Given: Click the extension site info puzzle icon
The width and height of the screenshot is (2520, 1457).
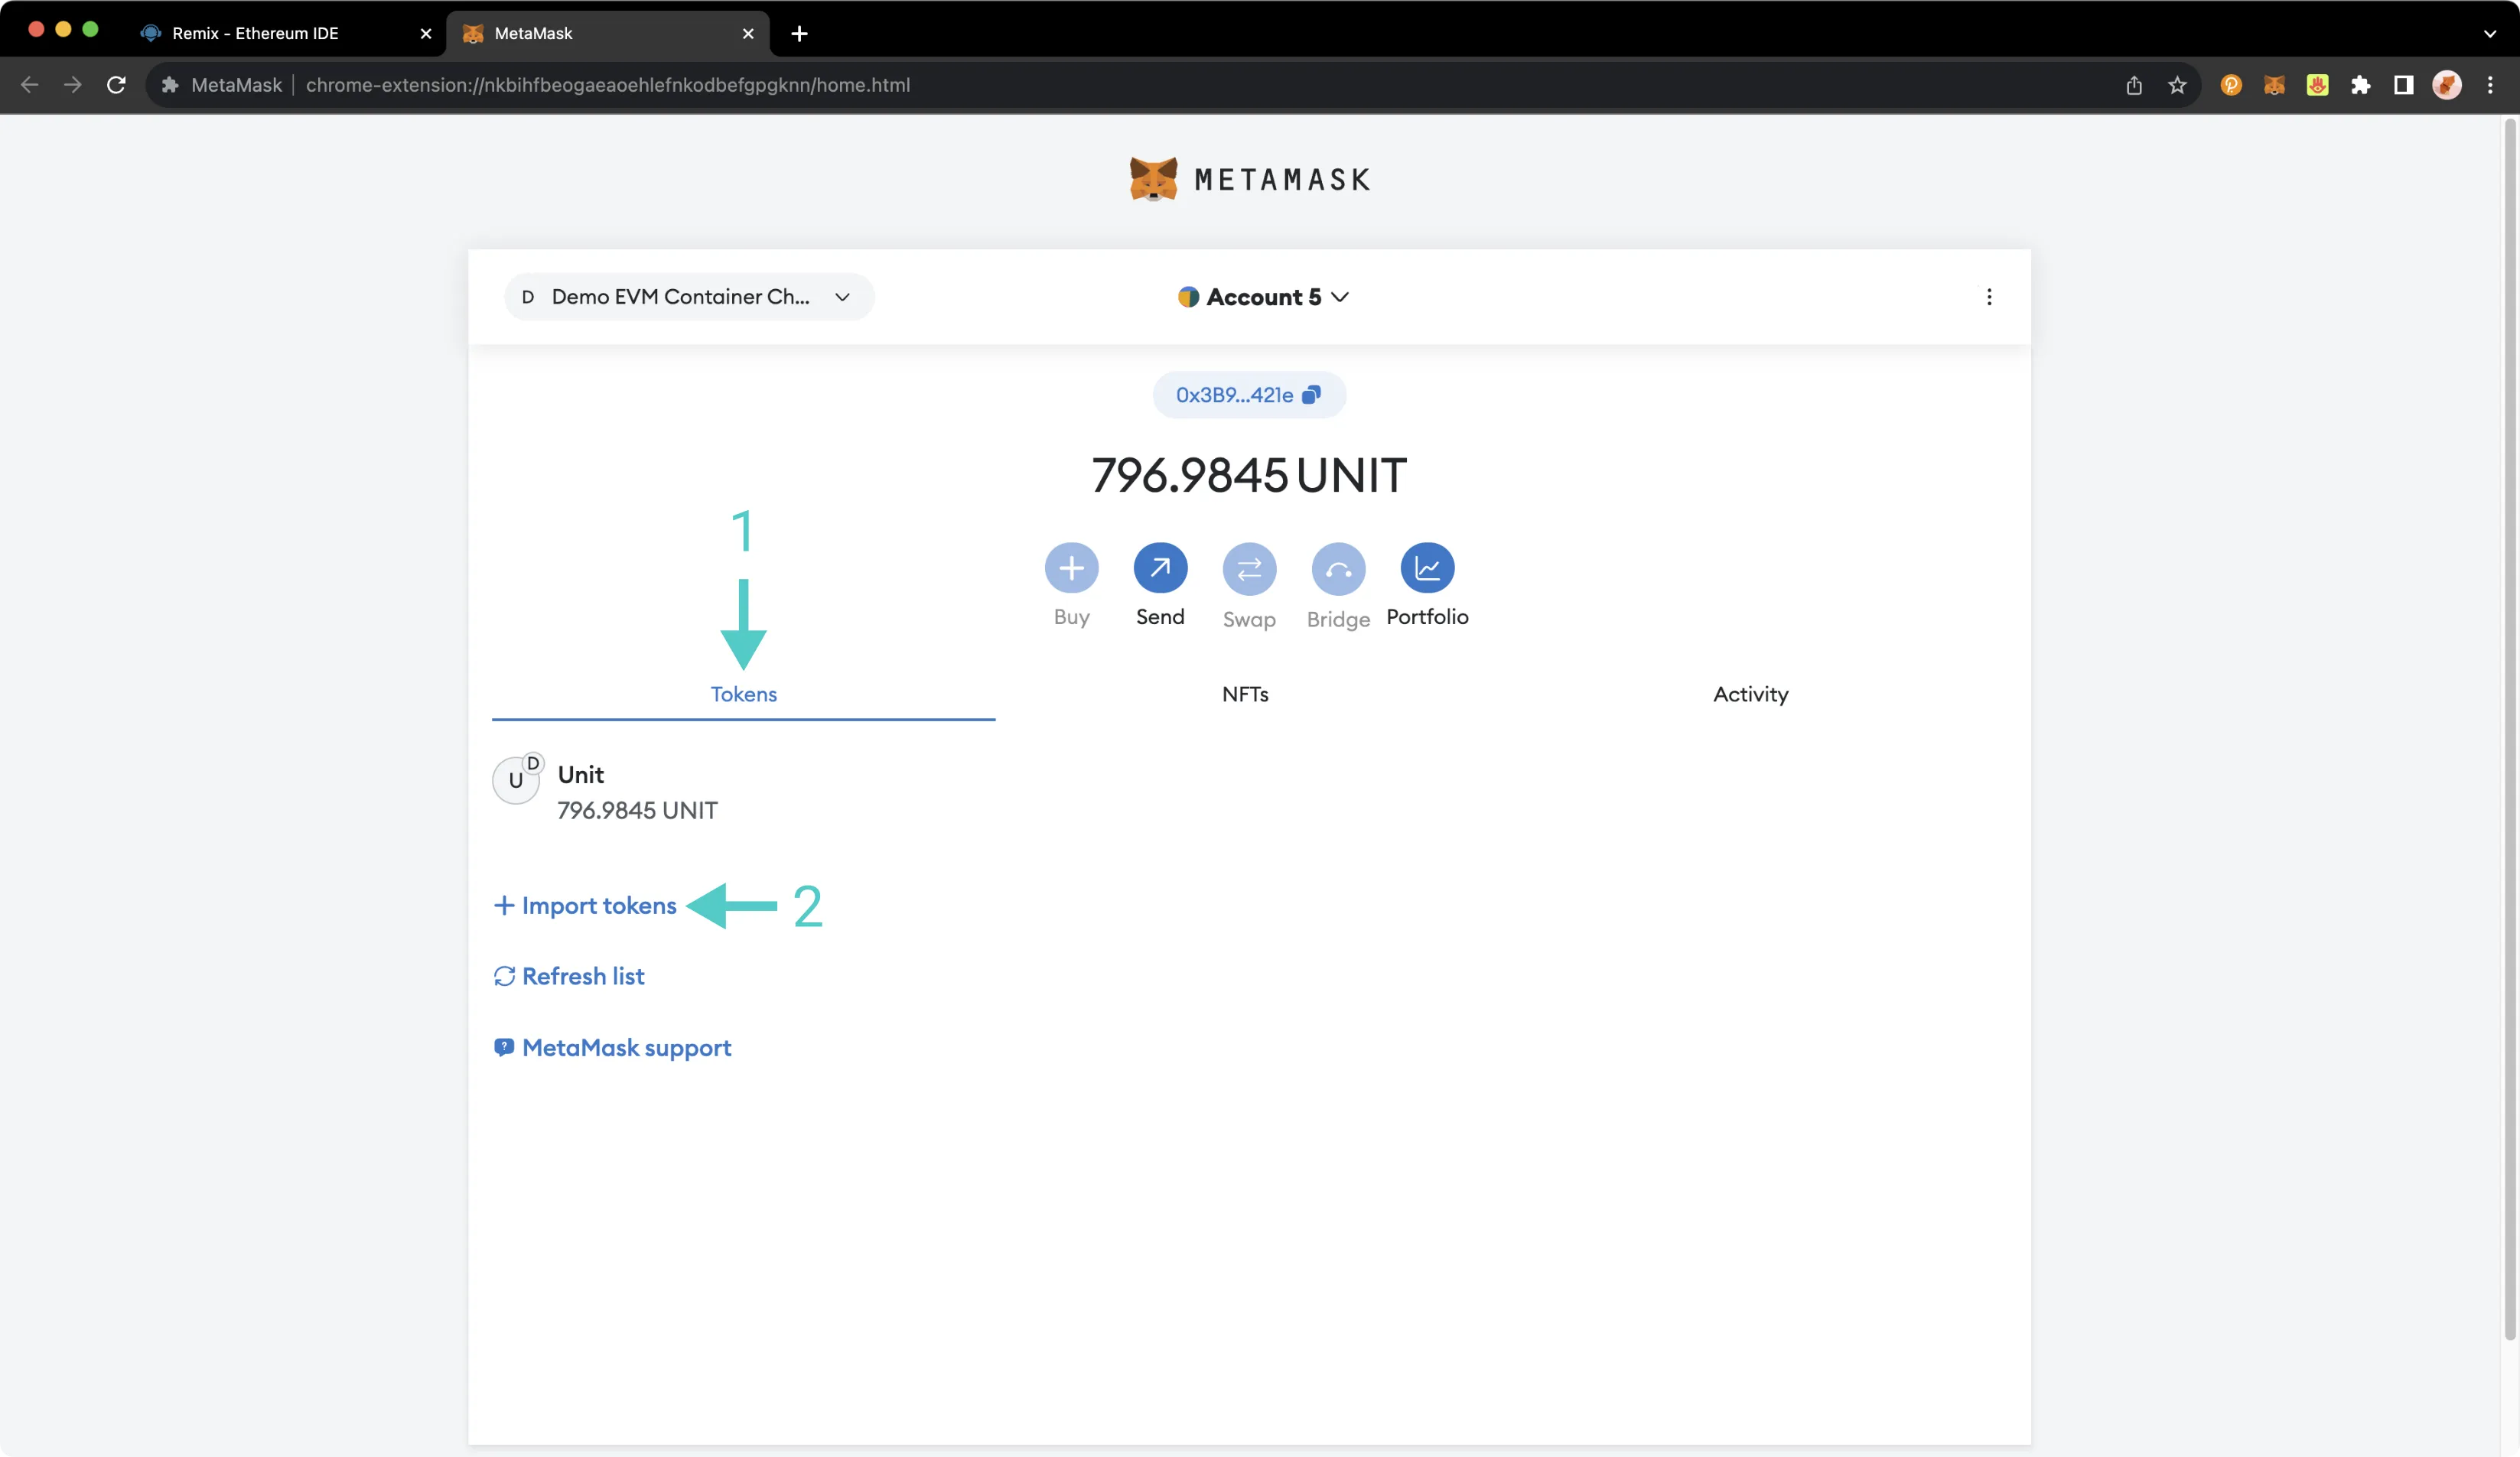Looking at the screenshot, I should point(170,85).
